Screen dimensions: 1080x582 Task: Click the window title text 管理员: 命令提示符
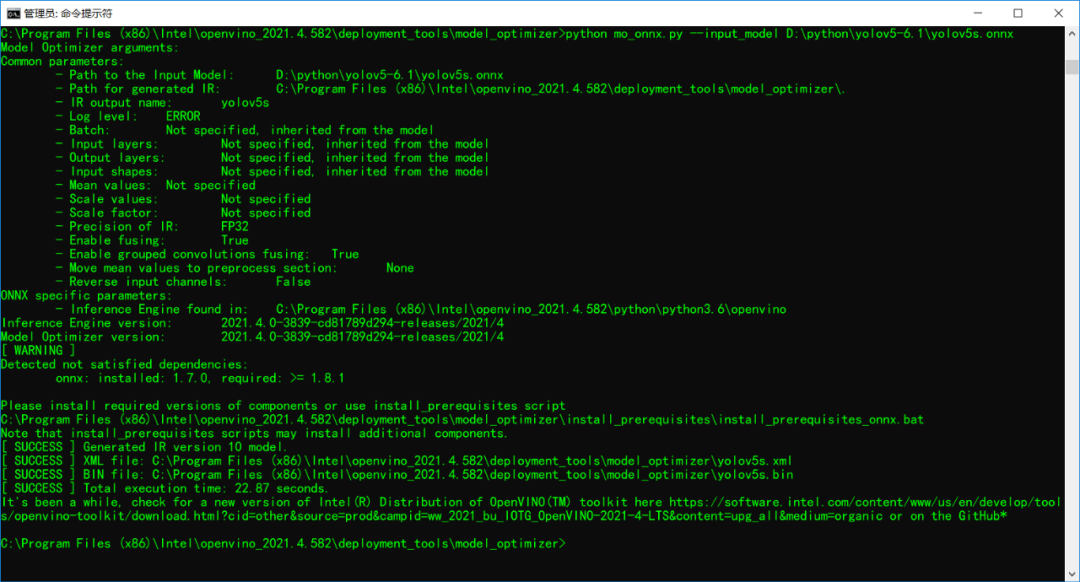(x=68, y=13)
